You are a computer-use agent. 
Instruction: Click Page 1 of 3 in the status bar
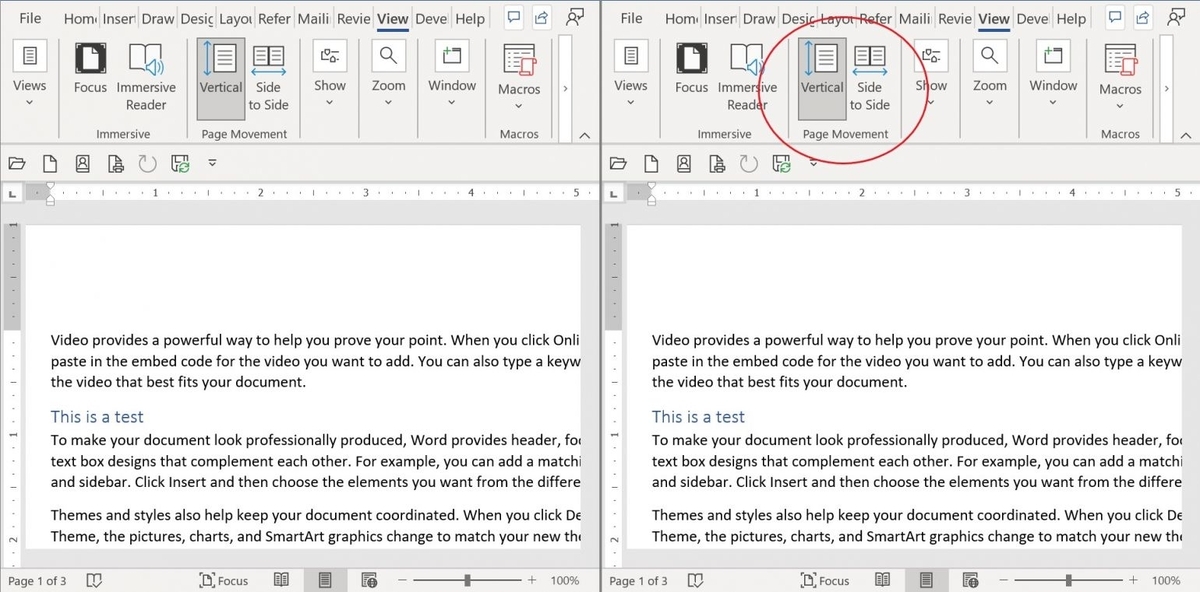[36, 580]
